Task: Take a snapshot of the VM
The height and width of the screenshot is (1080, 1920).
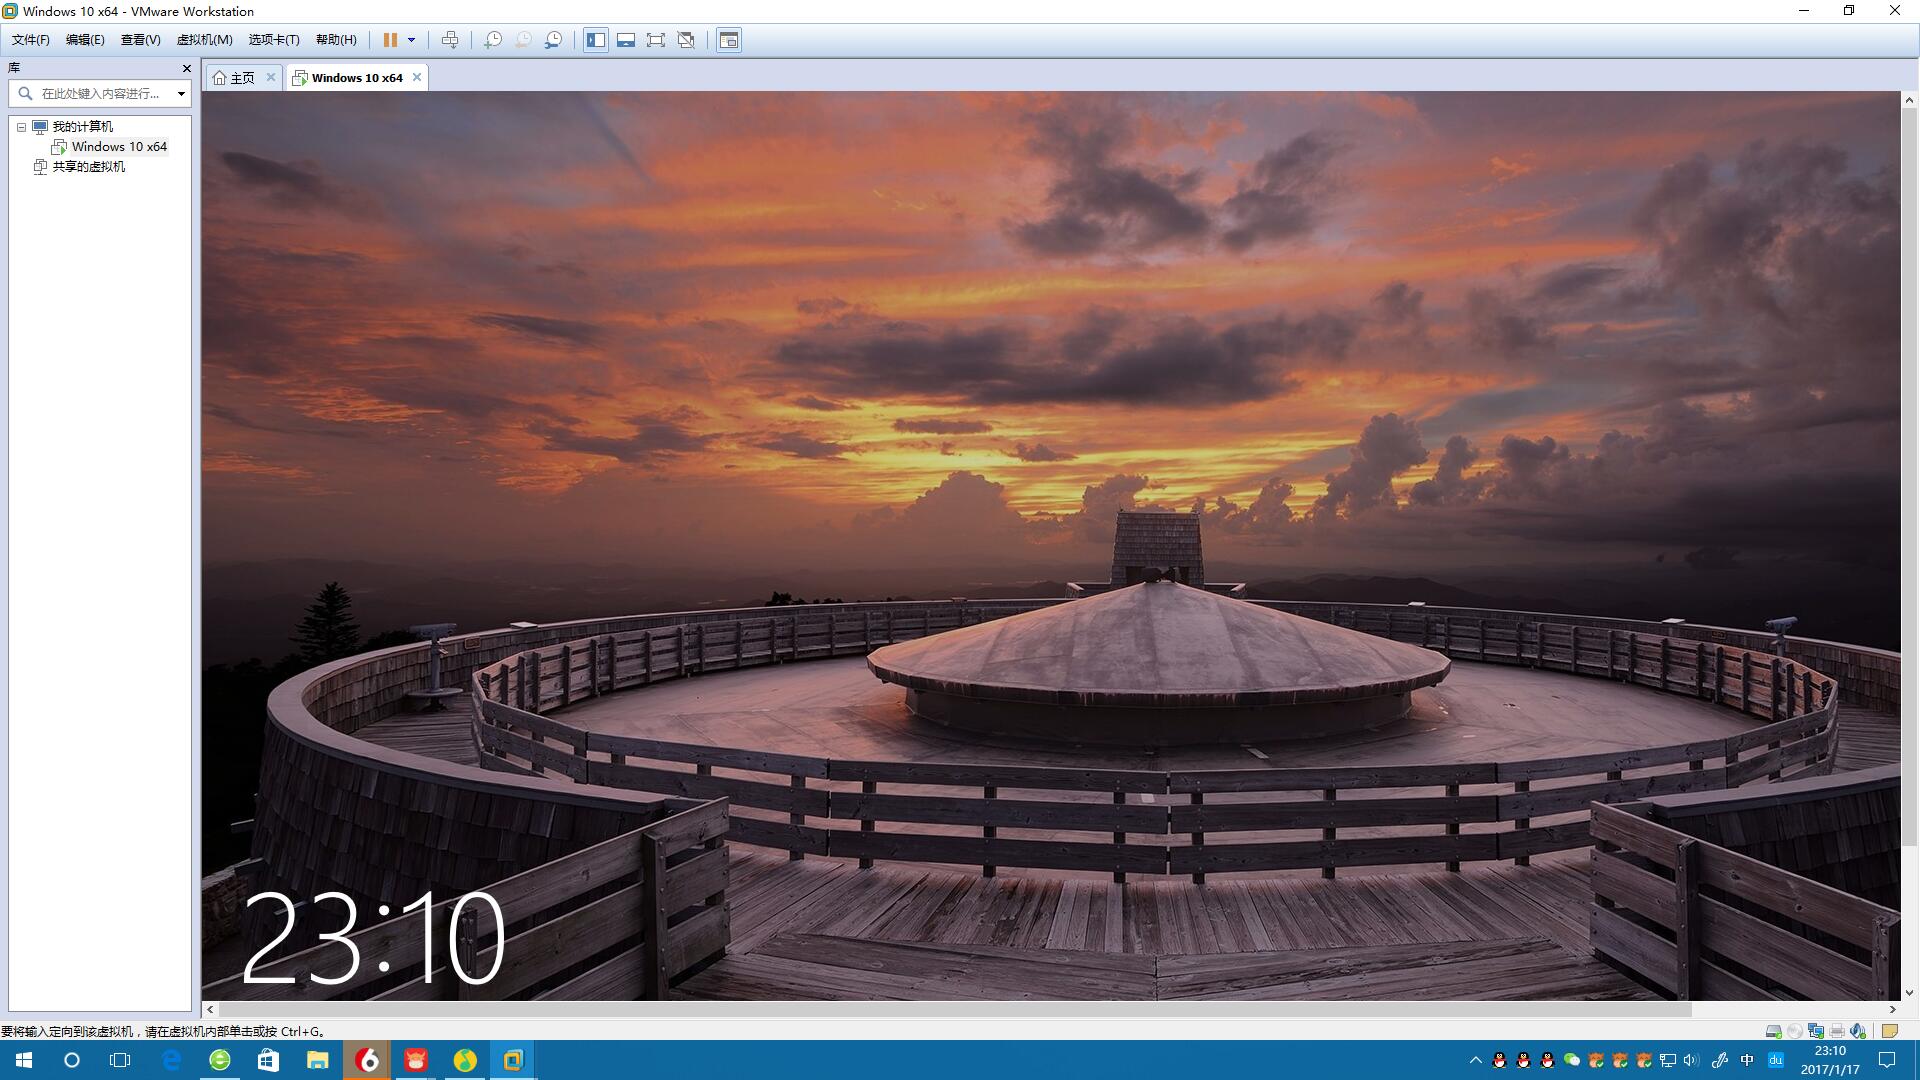Action: (492, 40)
